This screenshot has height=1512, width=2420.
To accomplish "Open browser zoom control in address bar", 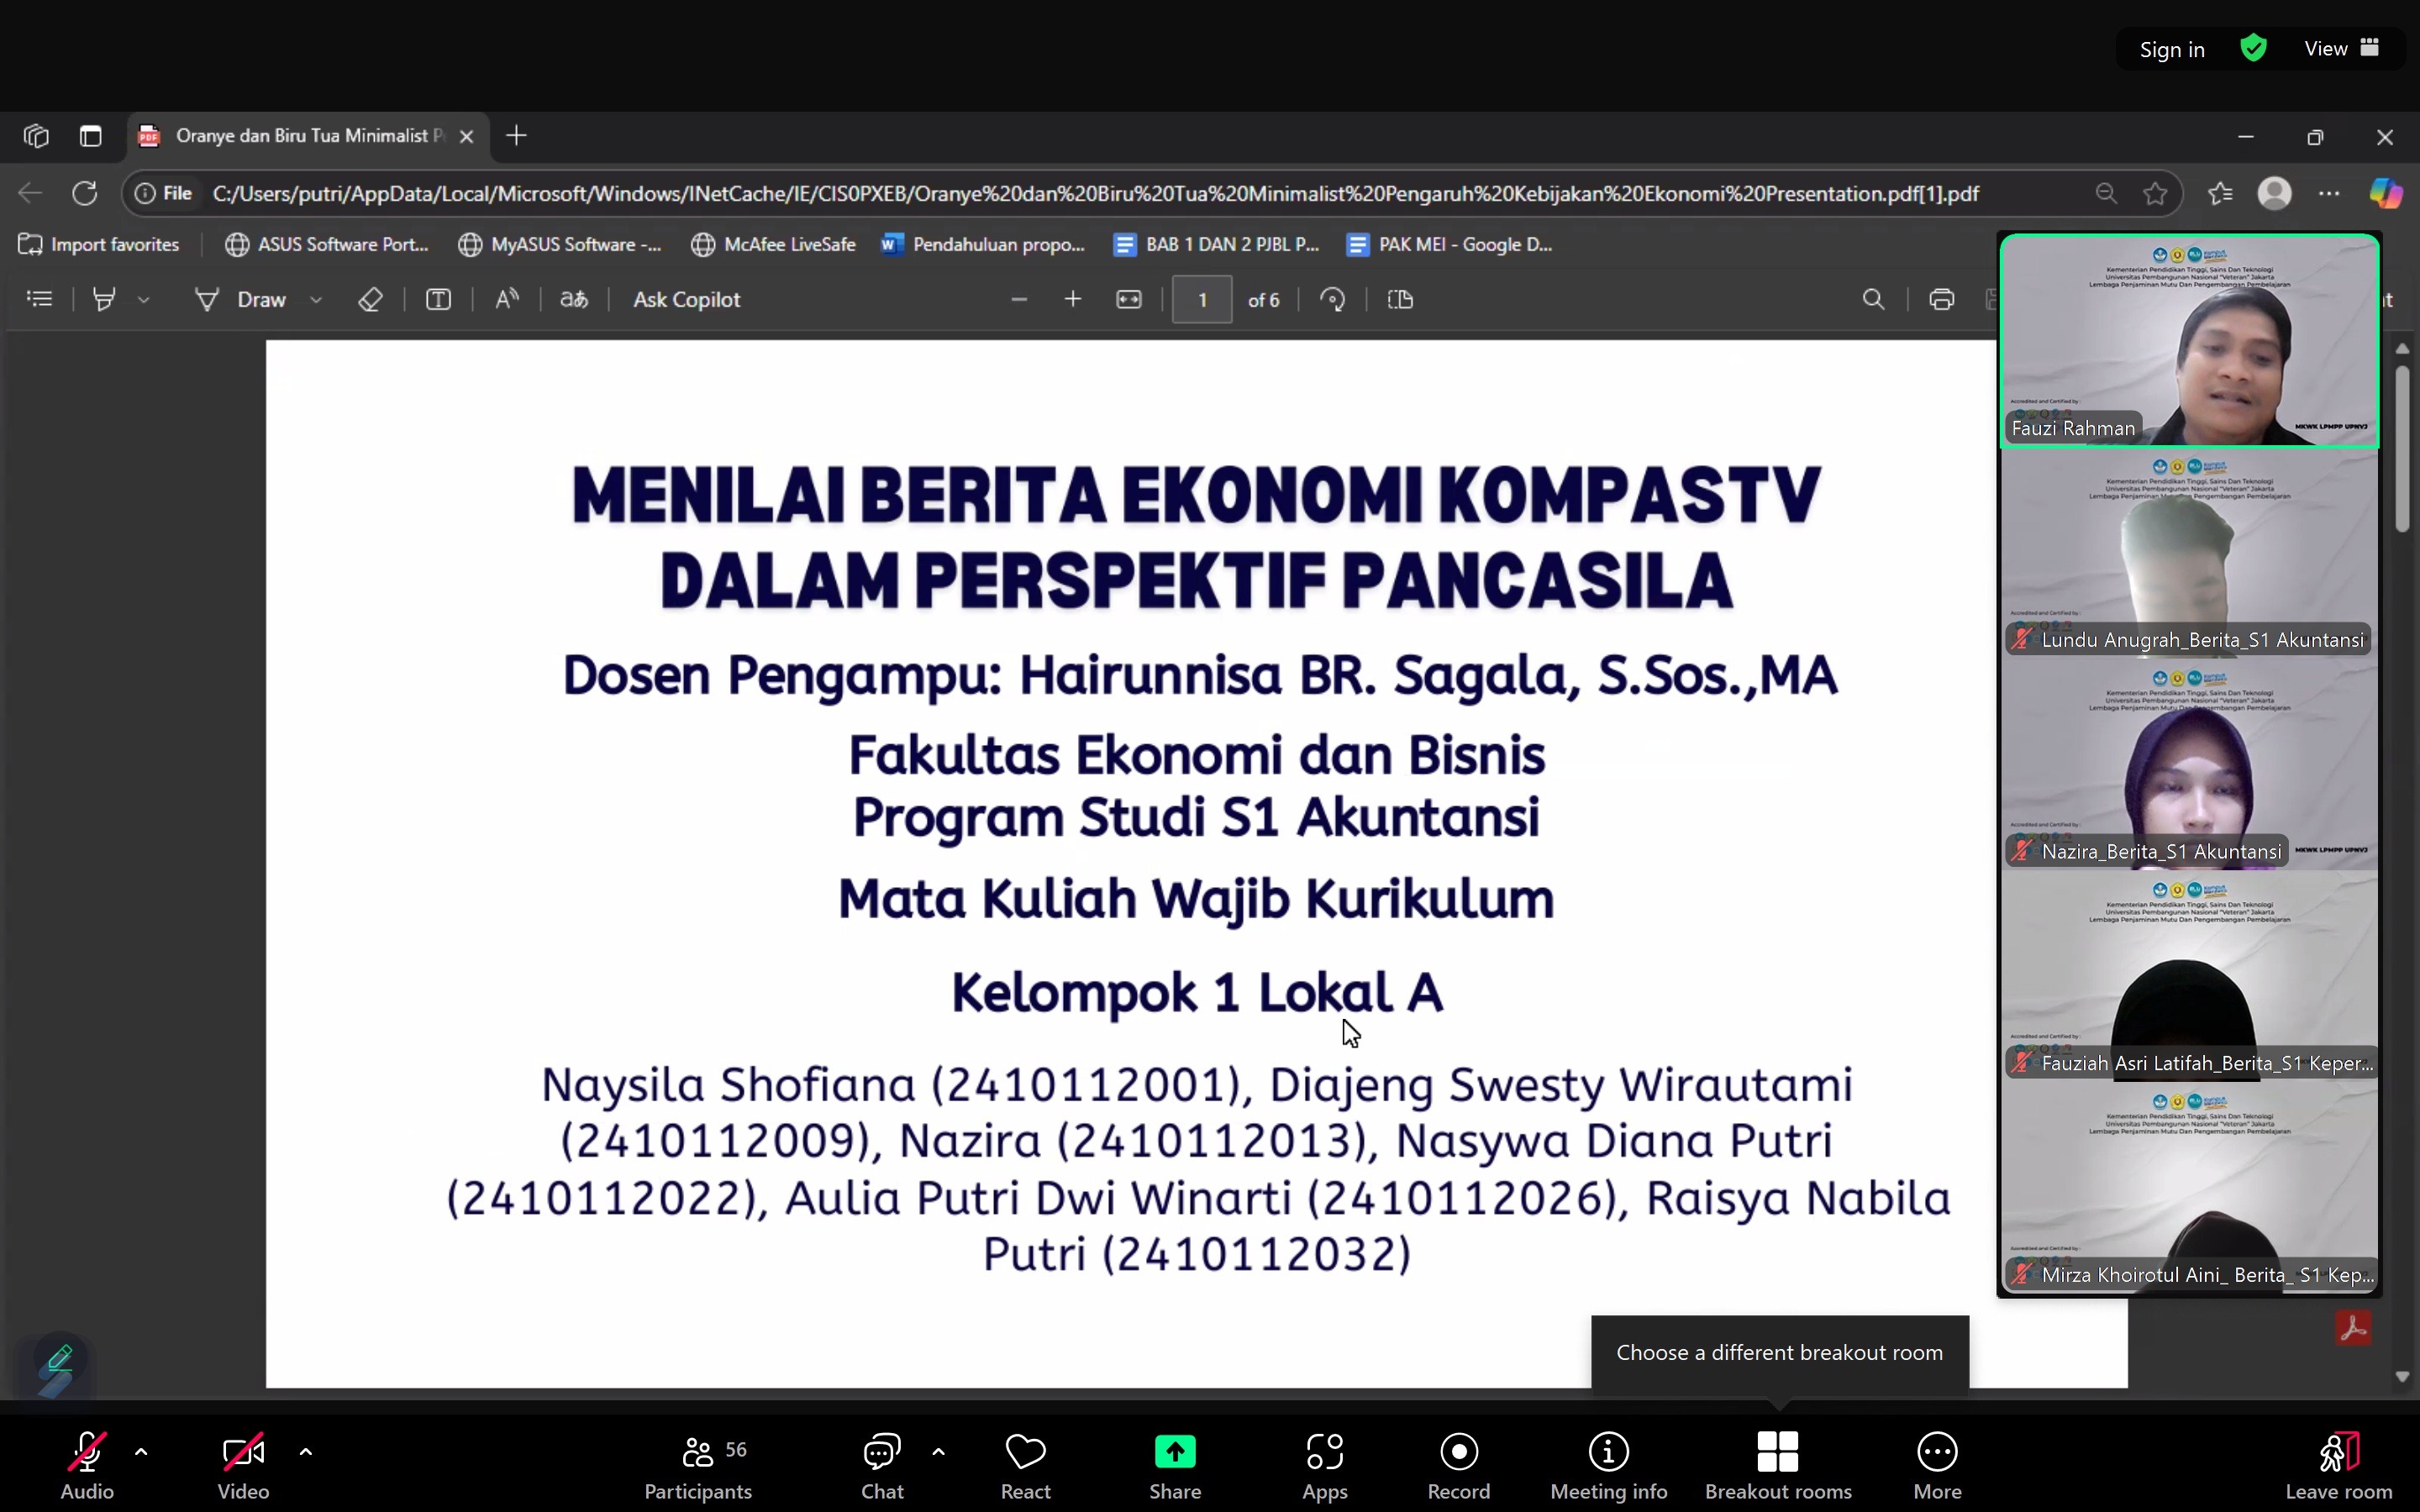I will (x=2106, y=193).
